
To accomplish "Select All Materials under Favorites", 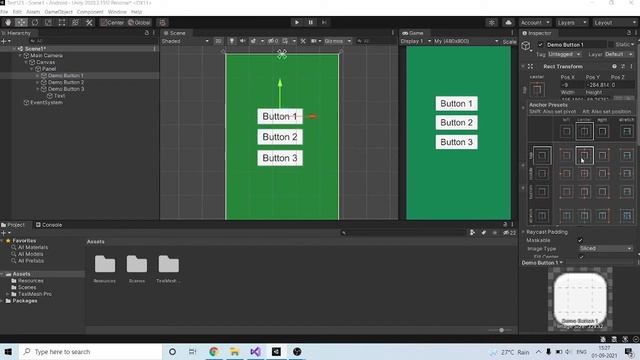I will (x=33, y=247).
